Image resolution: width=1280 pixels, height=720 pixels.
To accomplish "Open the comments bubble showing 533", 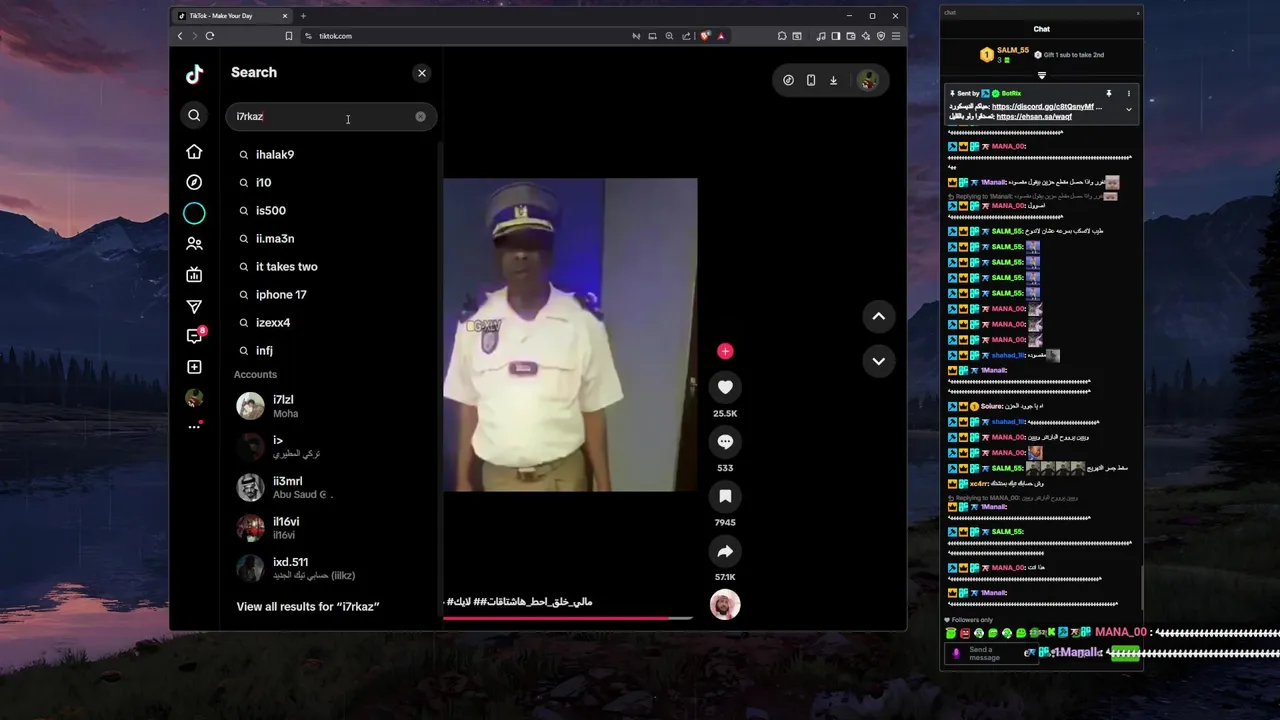I will pos(725,441).
